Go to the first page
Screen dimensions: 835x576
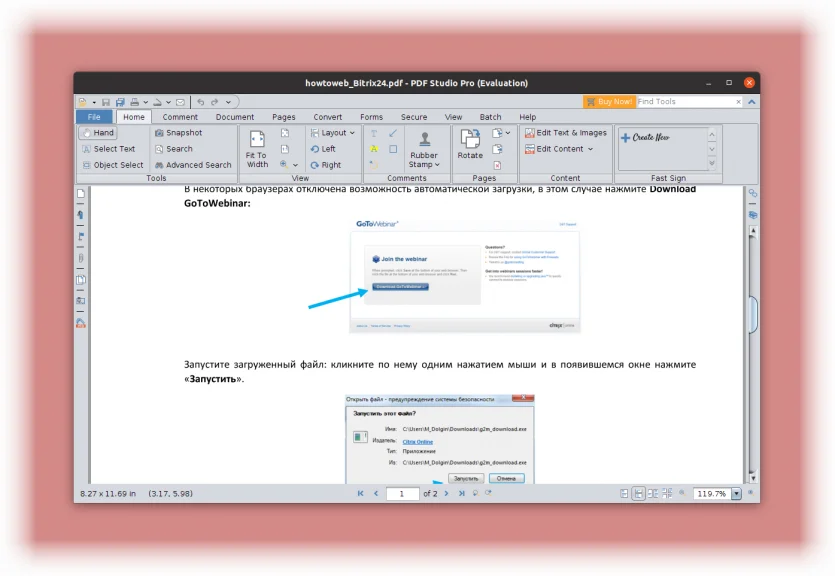[361, 493]
